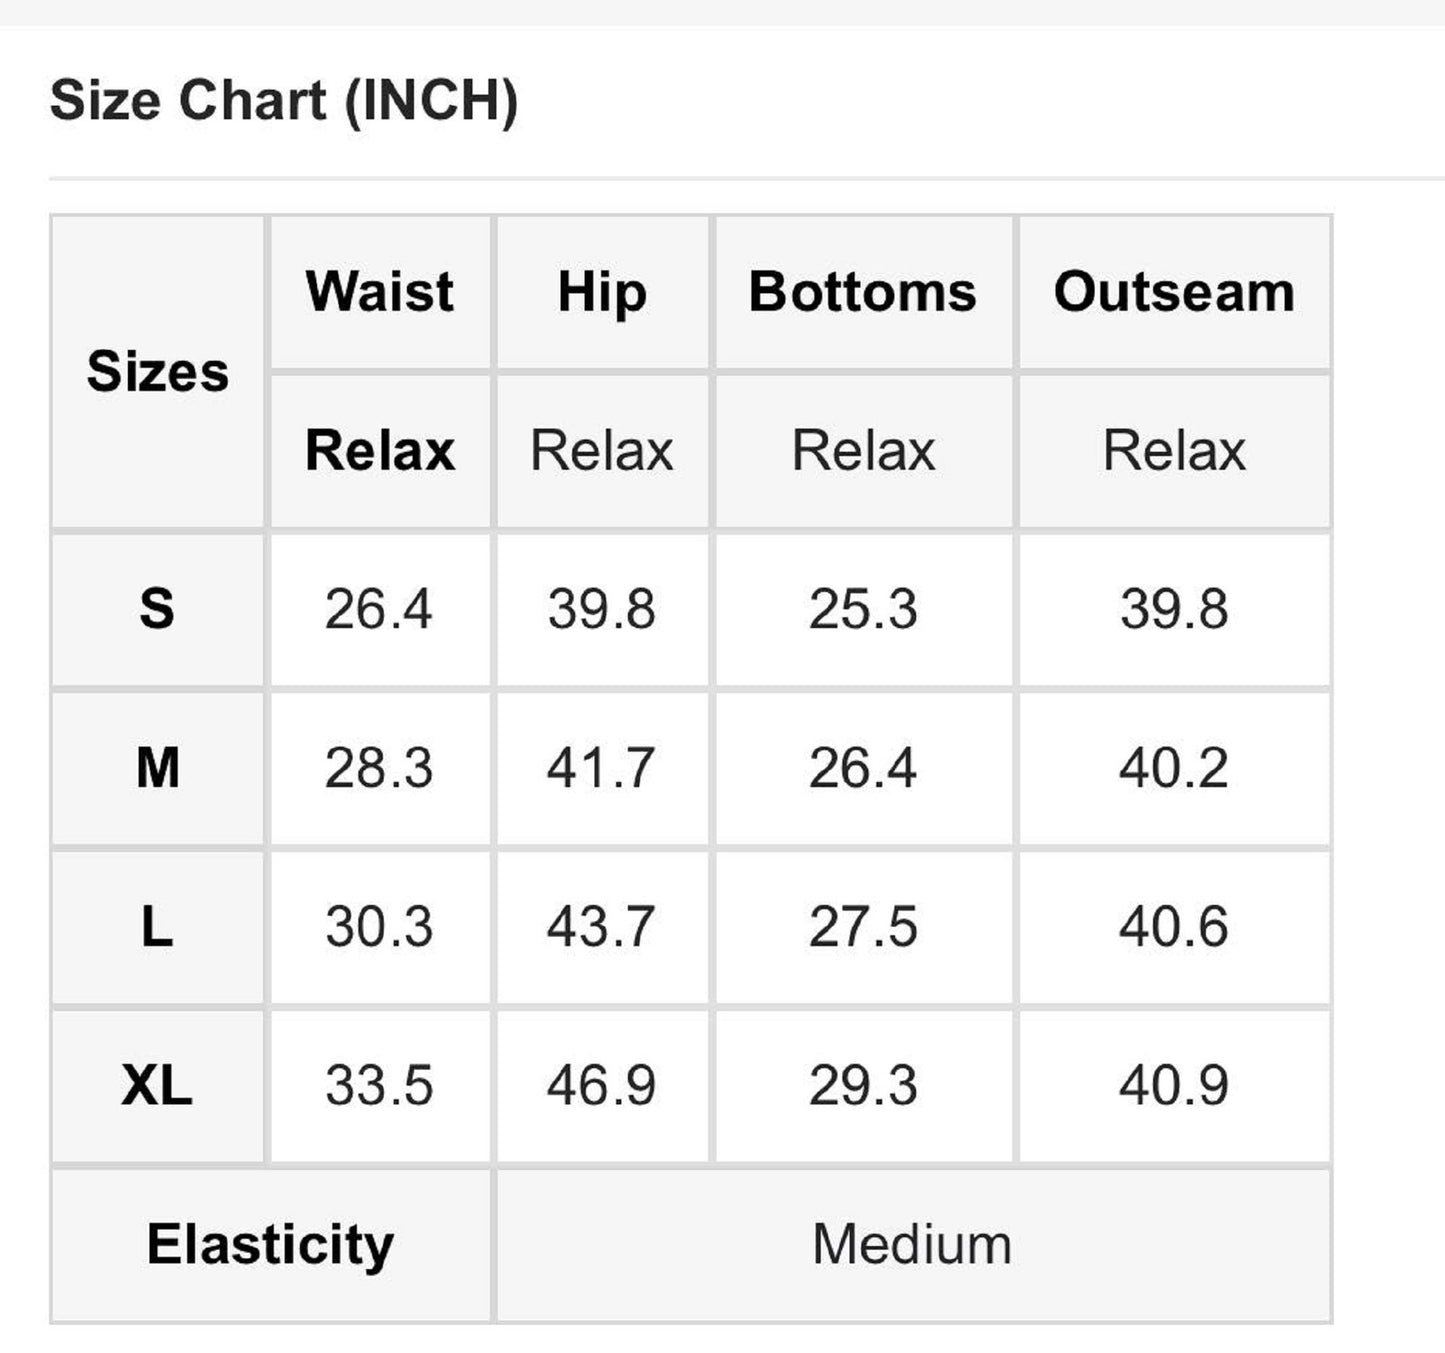This screenshot has width=1445, height=1353.
Task: Select waist value 28.3 for size M
Action: pyautogui.click(x=379, y=768)
